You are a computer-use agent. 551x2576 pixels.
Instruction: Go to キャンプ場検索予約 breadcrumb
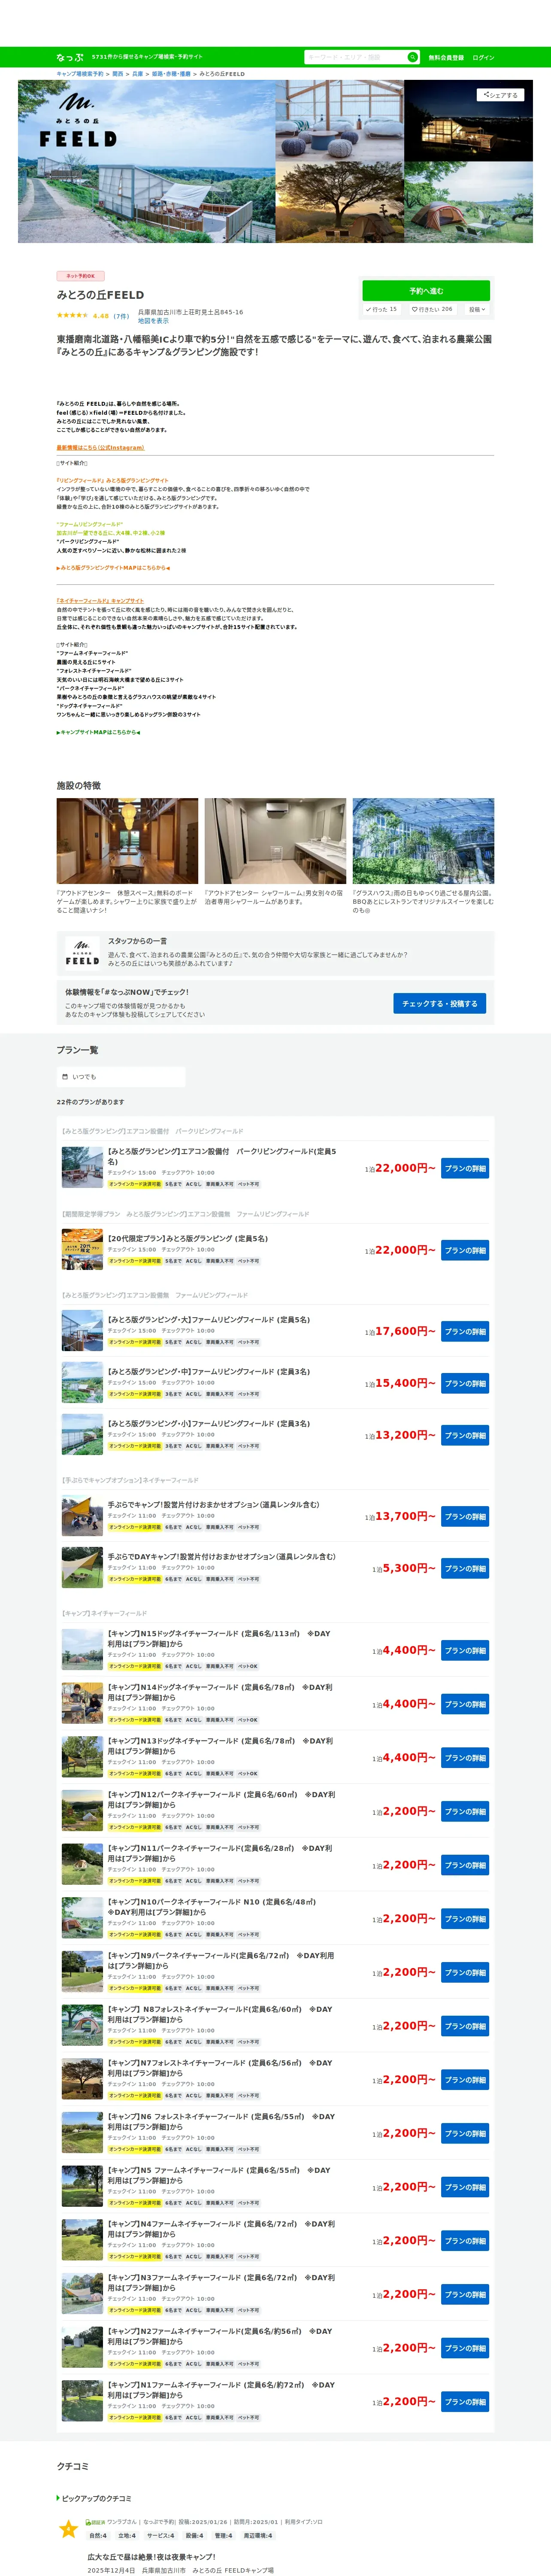click(80, 74)
